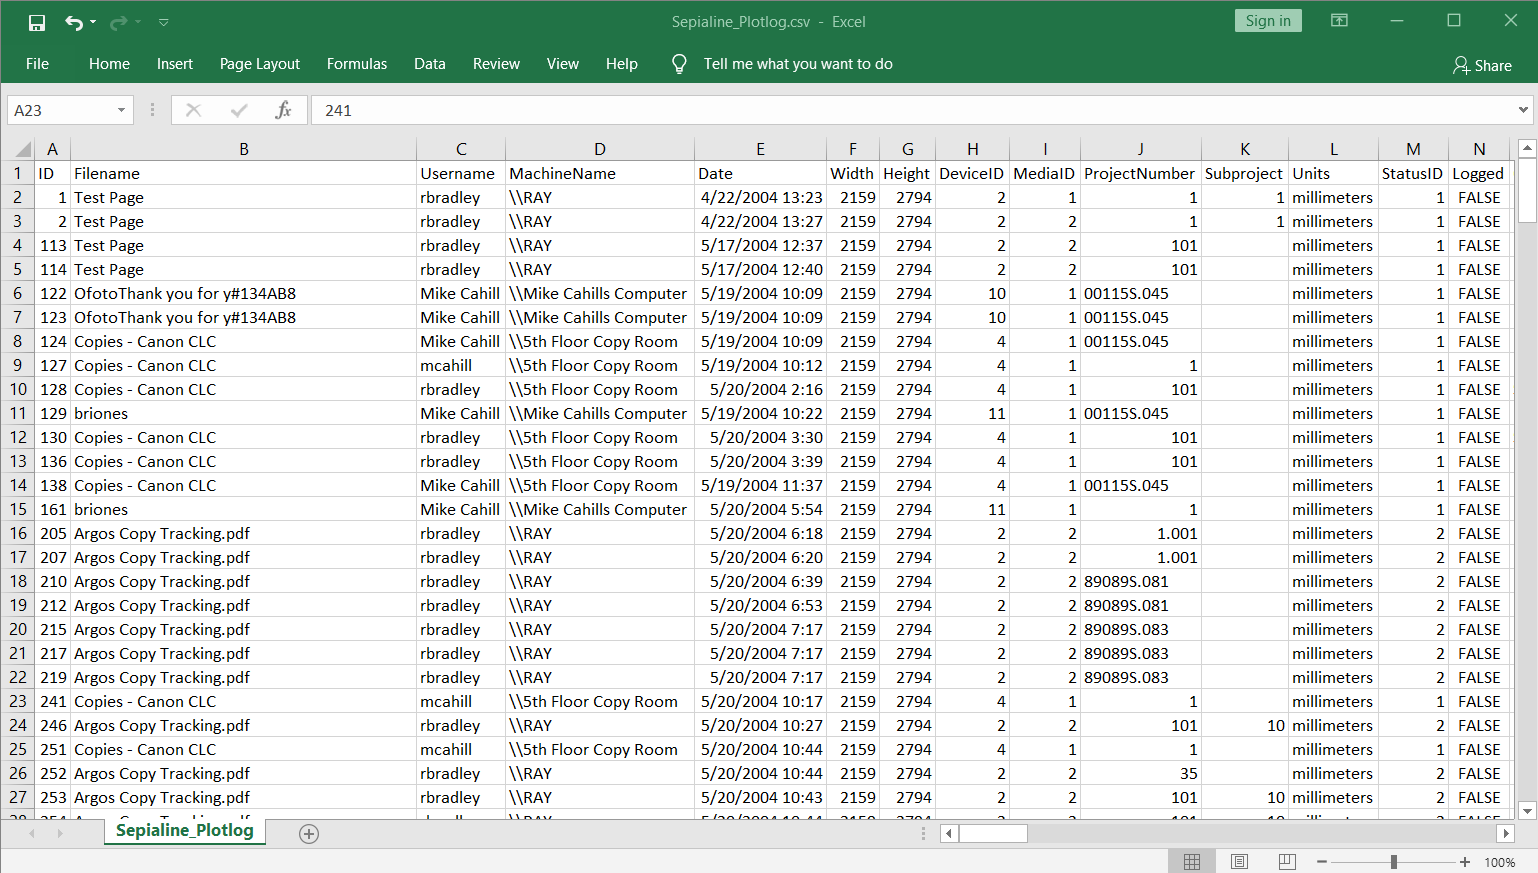This screenshot has height=873, width=1538.
Task: Switch to Normal view in status bar
Action: [1192, 862]
